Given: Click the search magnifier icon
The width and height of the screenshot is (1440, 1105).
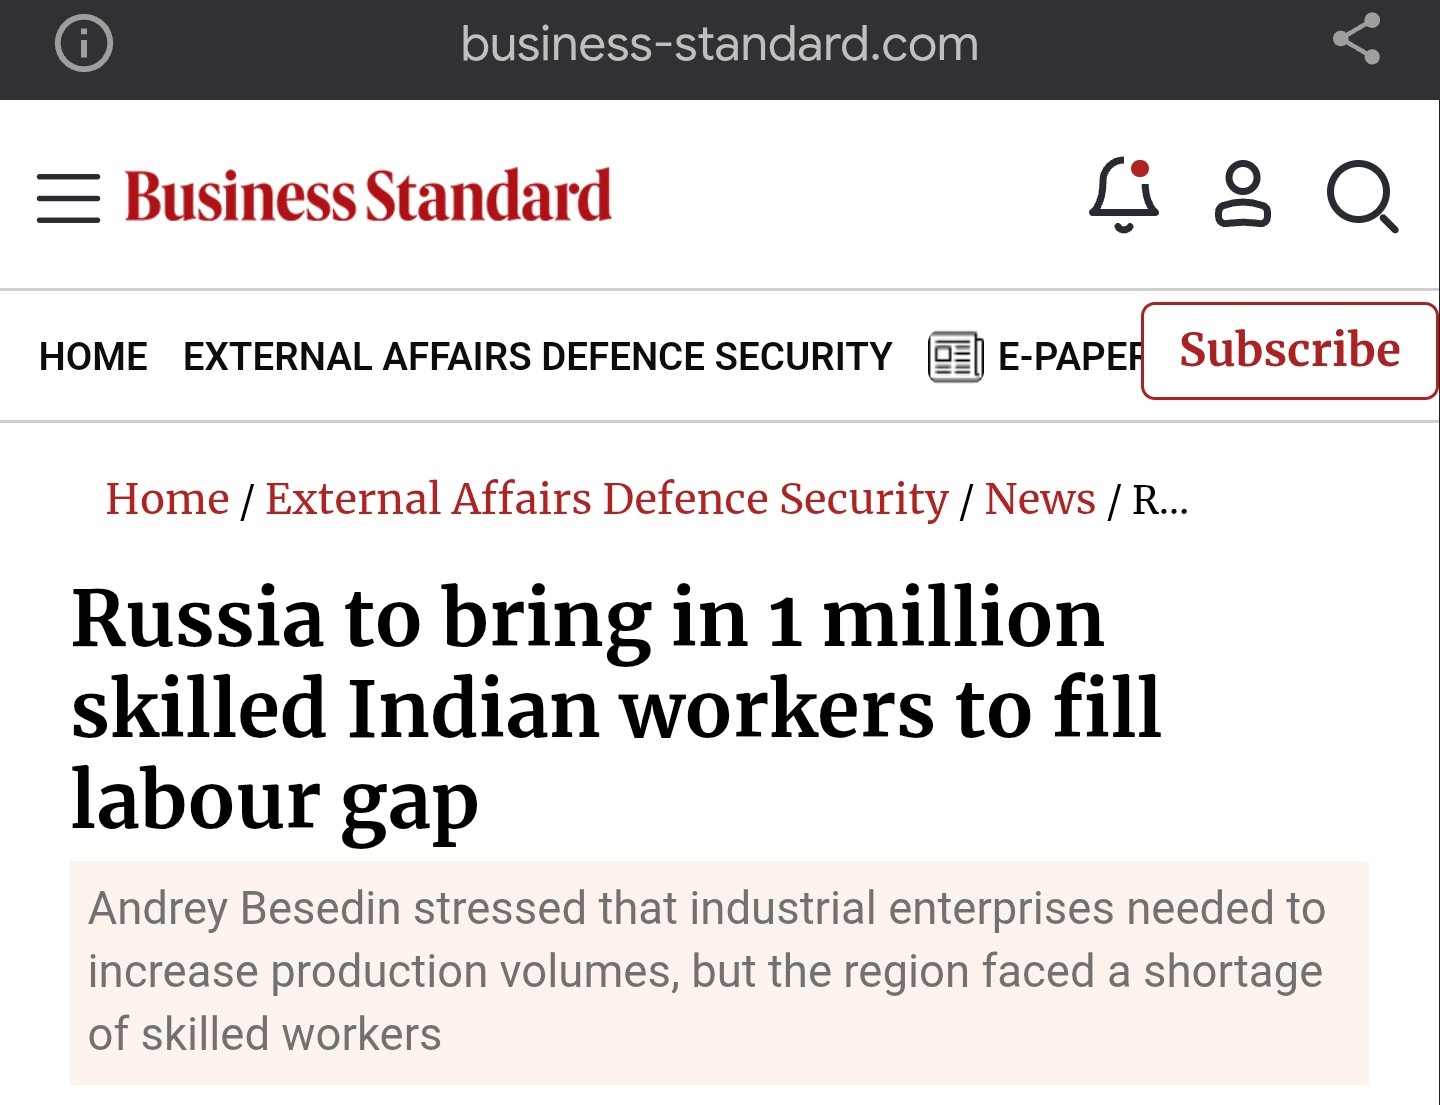Looking at the screenshot, I should point(1362,196).
